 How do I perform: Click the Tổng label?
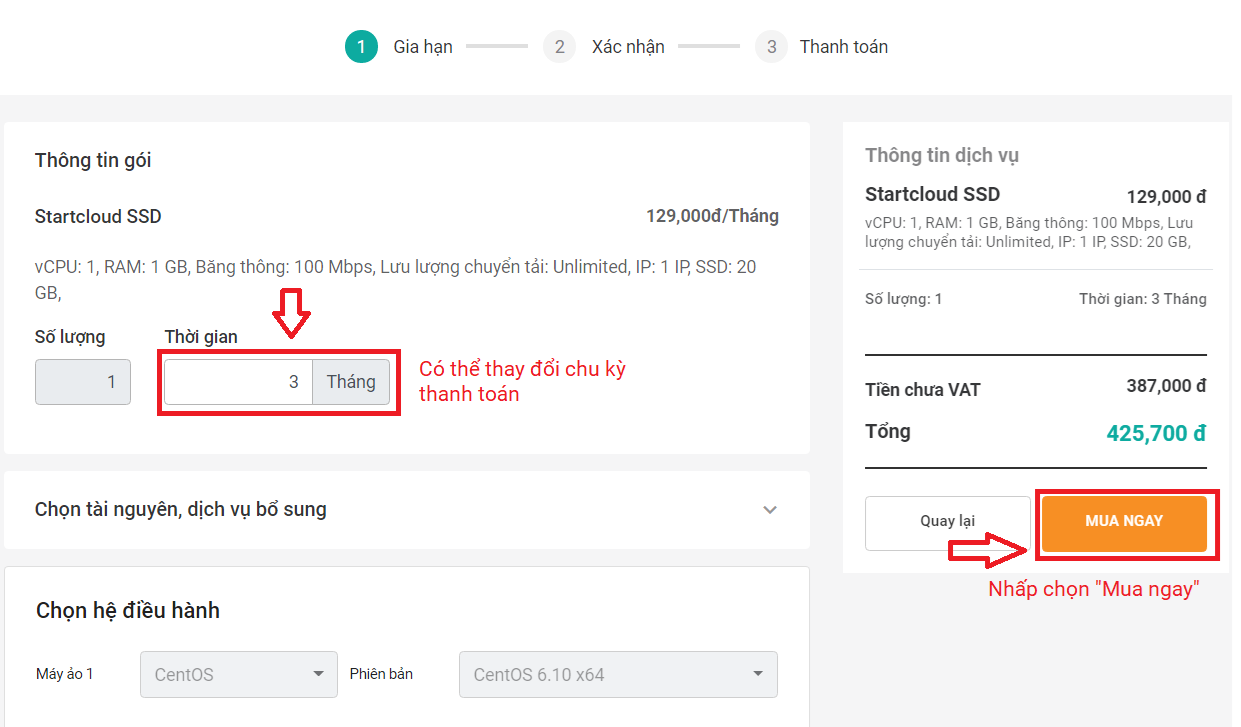[x=888, y=431]
